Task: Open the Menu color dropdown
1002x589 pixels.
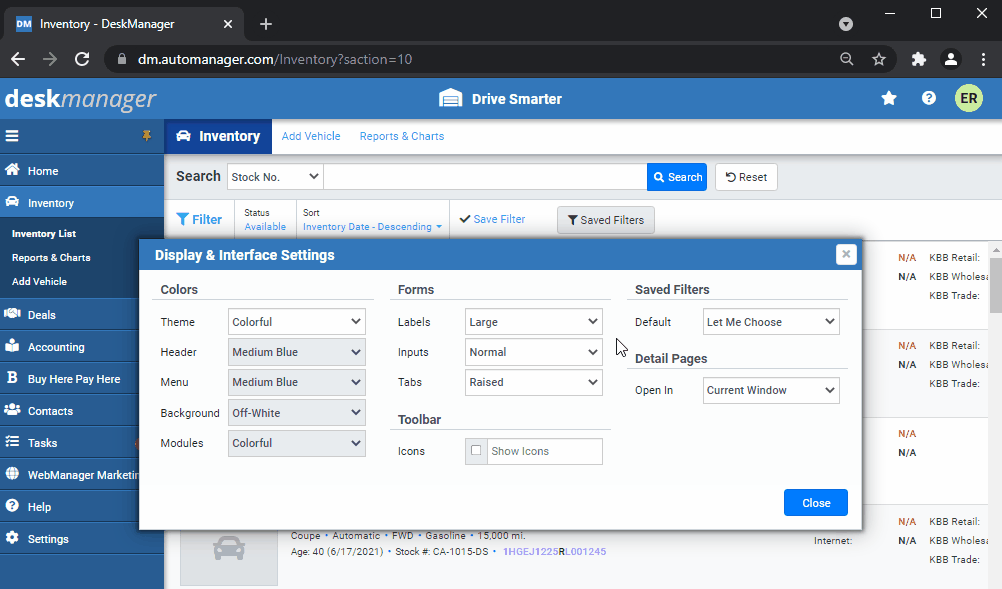Action: tap(297, 382)
